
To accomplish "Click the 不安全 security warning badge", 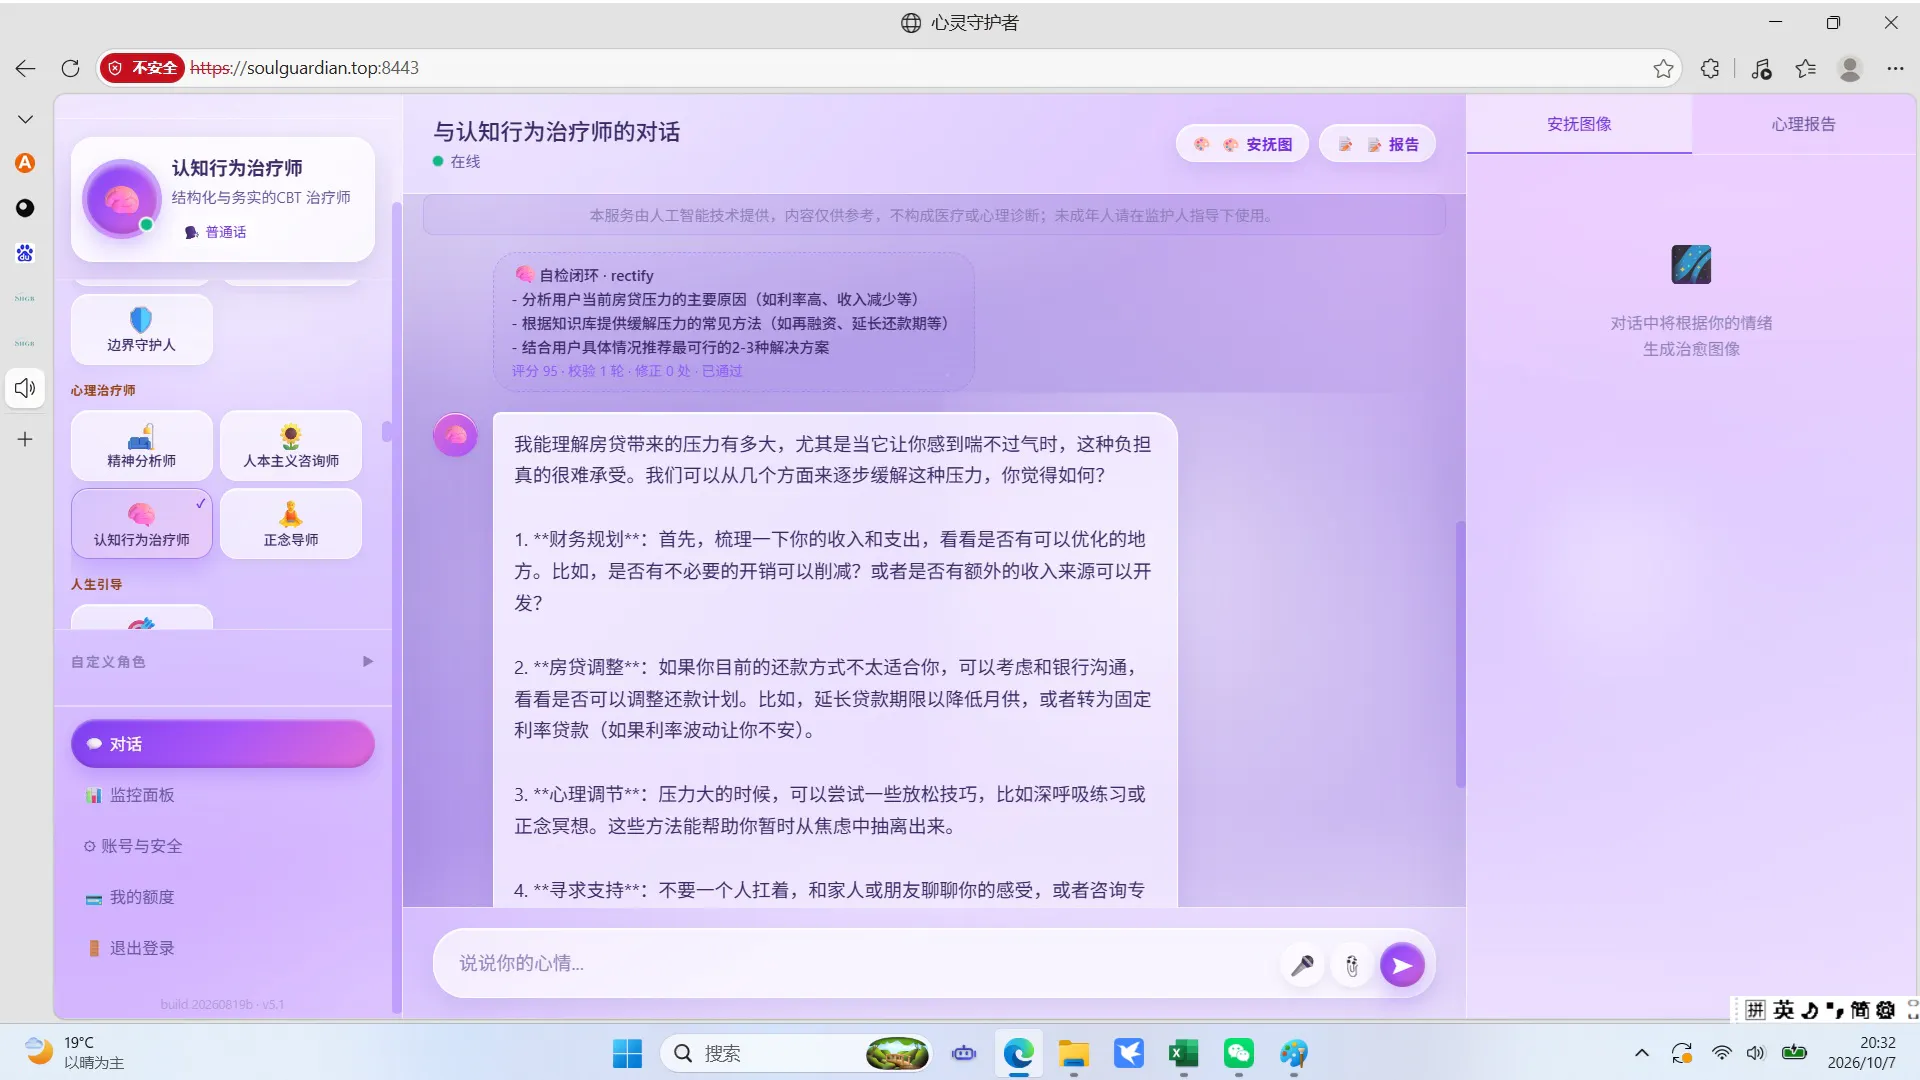I will point(142,68).
